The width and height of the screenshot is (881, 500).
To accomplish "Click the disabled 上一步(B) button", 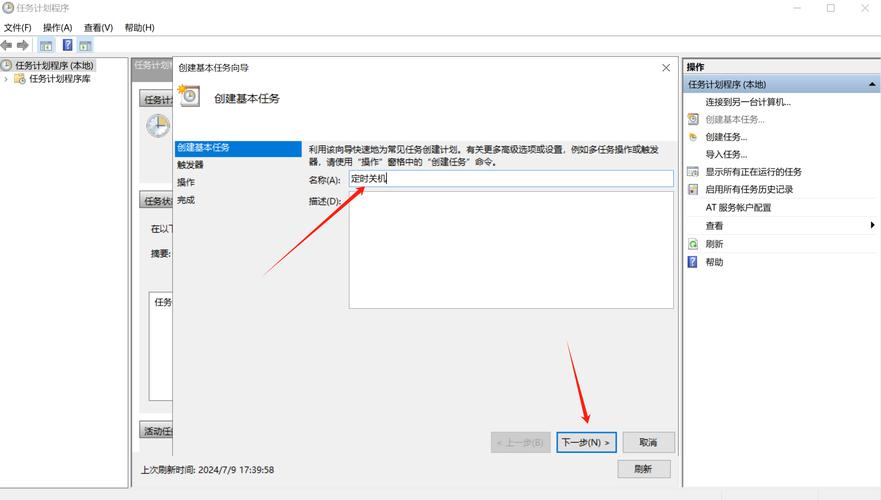I will click(x=520, y=442).
